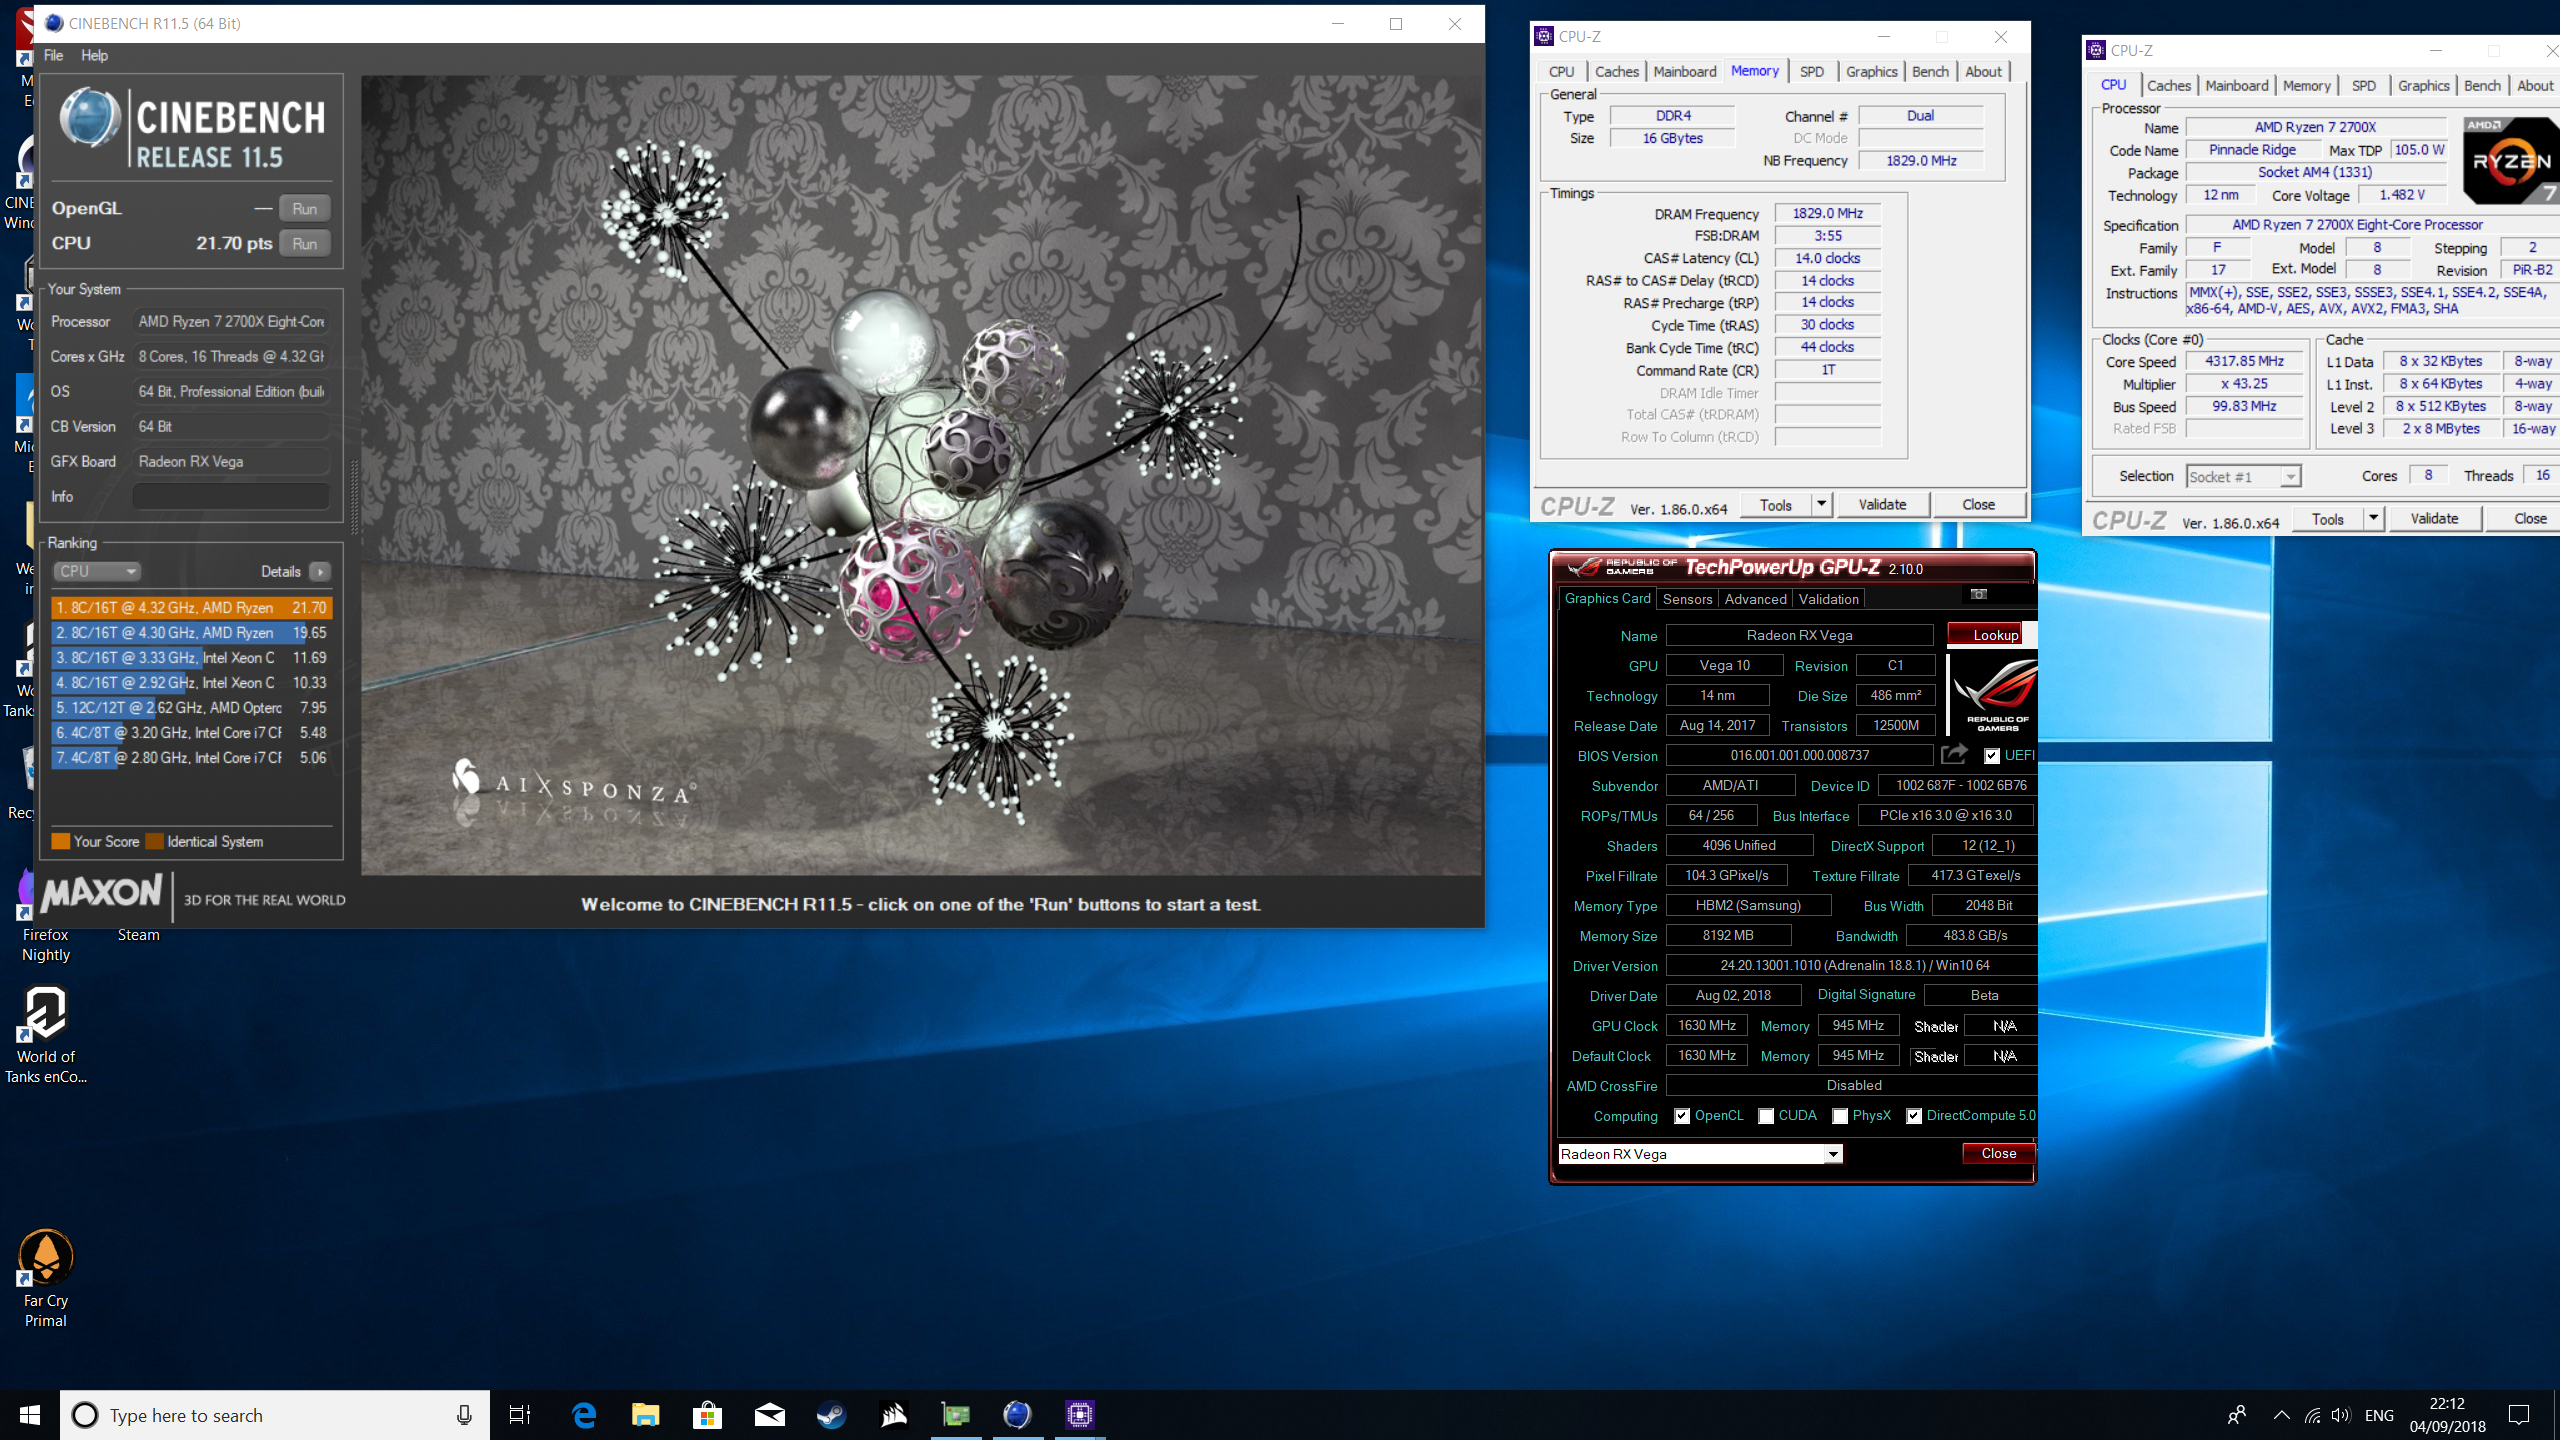2560x1440 pixels.
Task: Open the CPU ranking type dropdown in Cinebench
Action: [x=96, y=571]
